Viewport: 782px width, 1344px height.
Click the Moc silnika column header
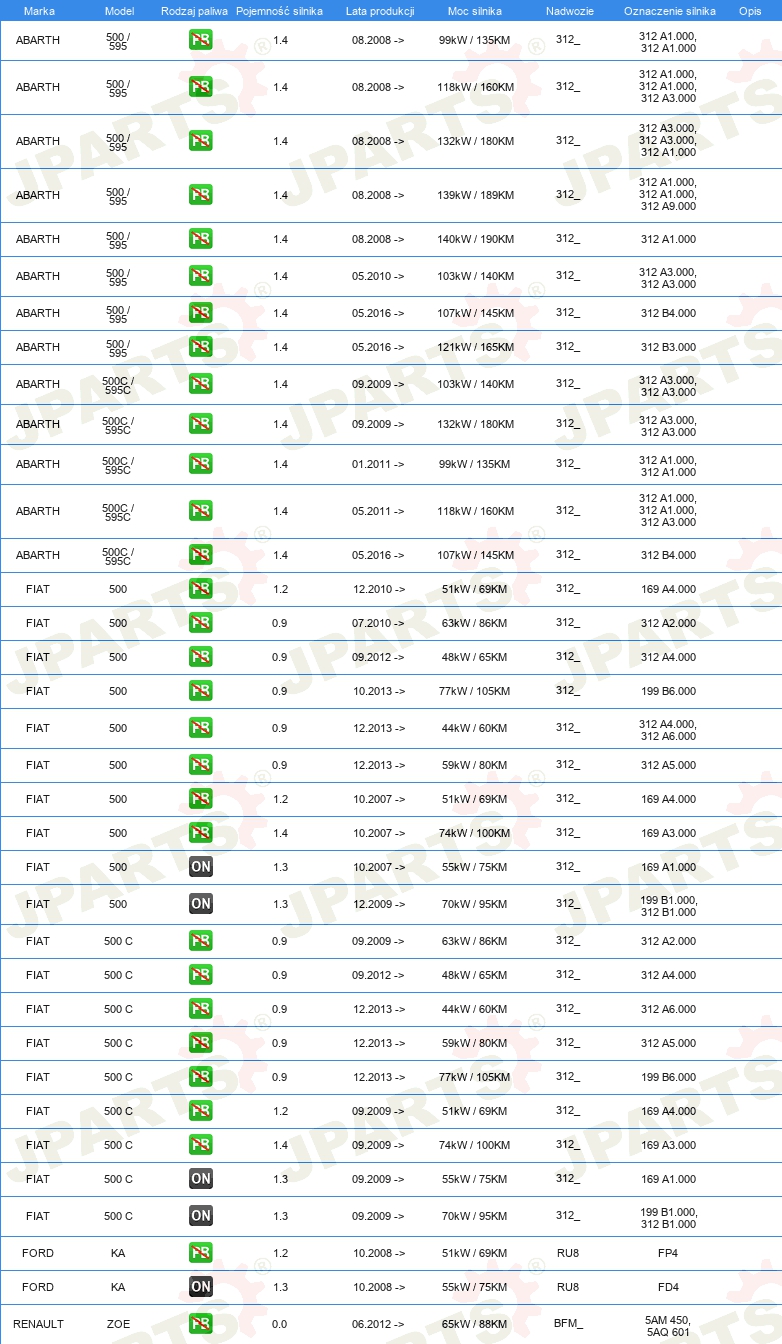(475, 10)
